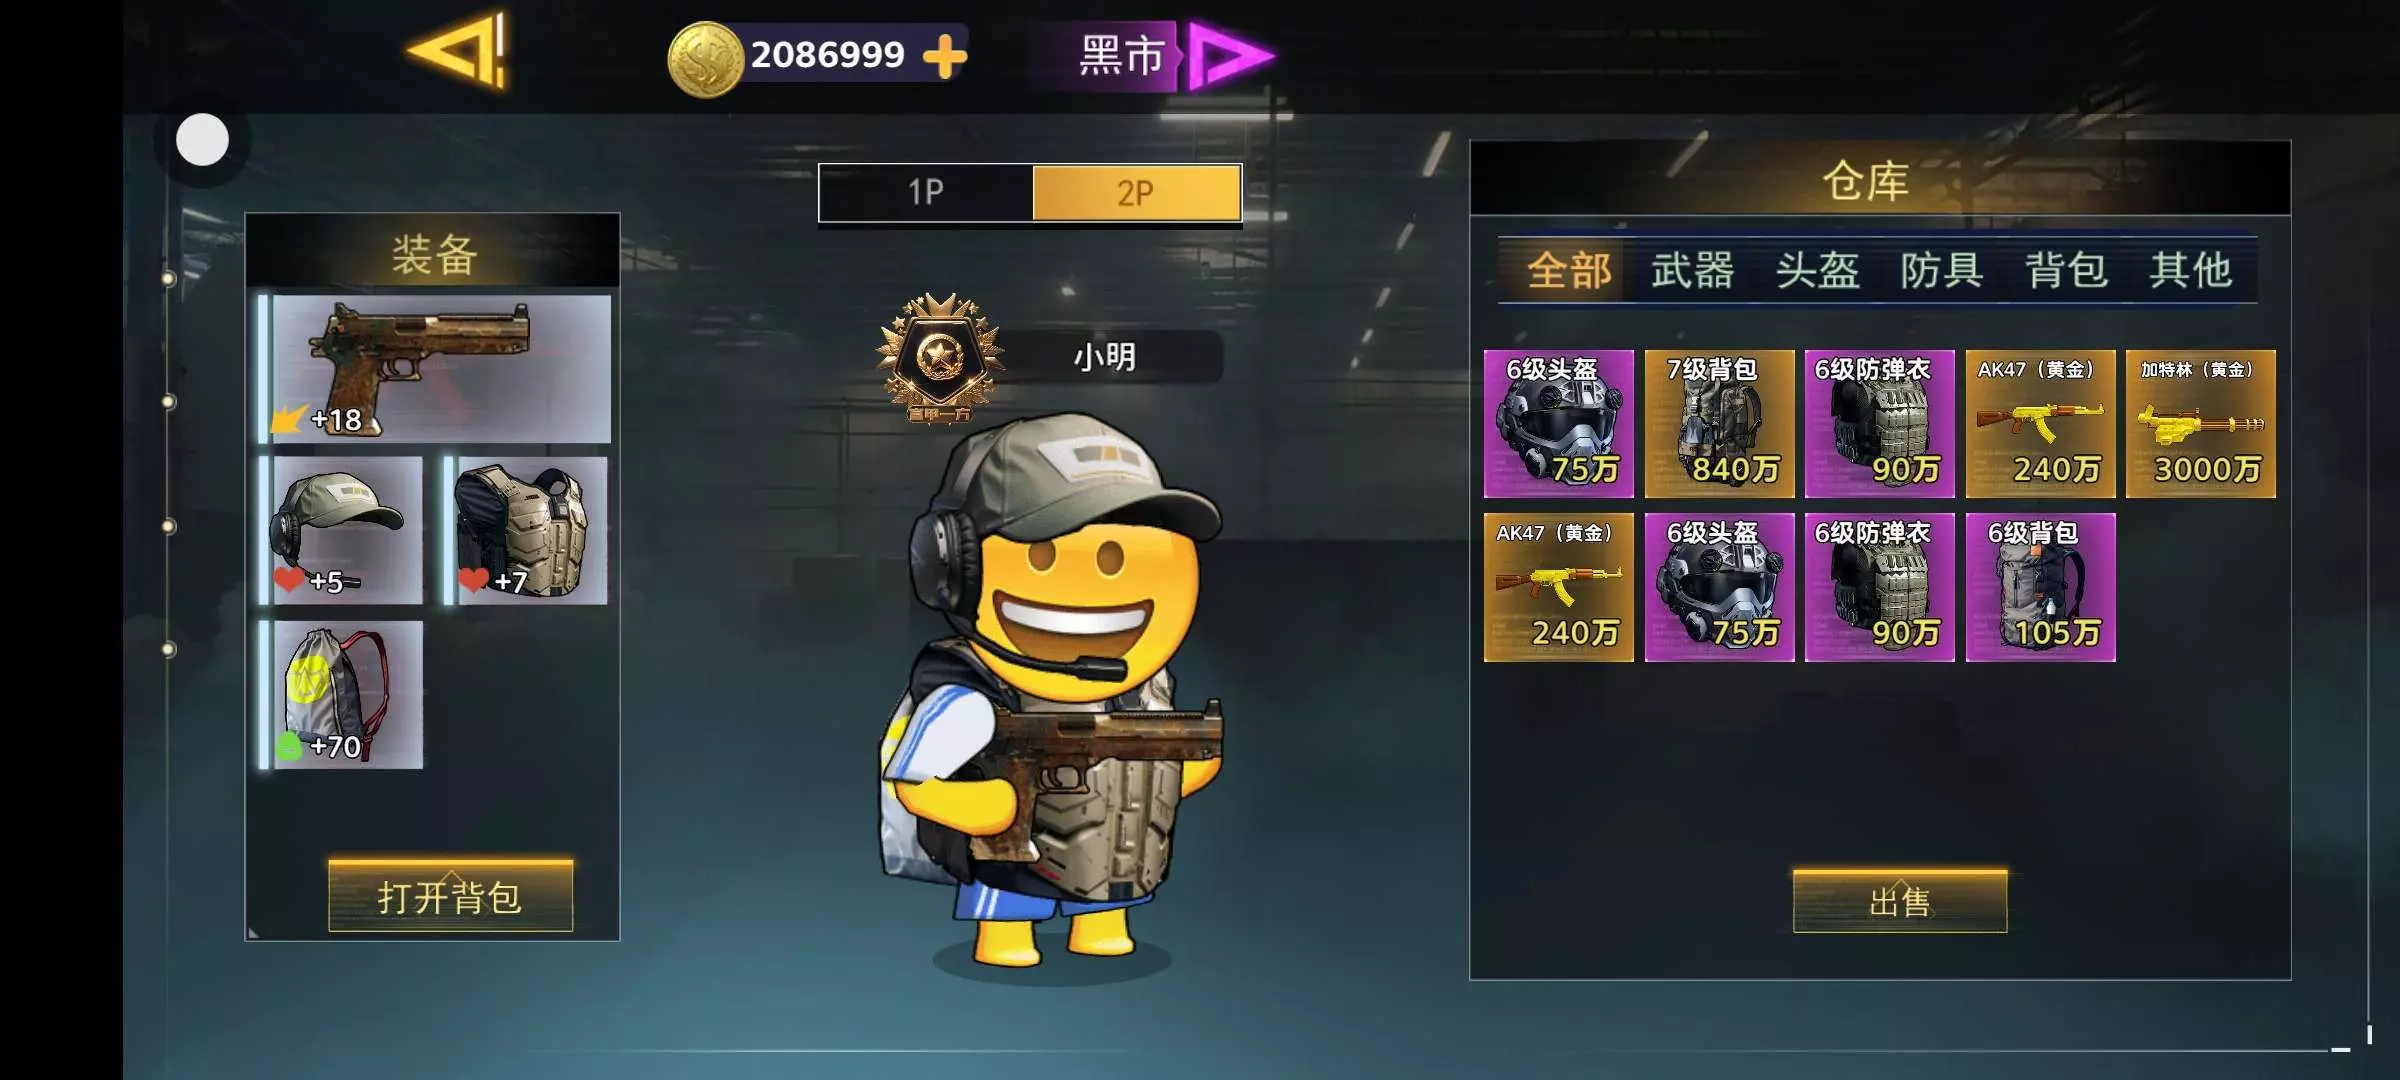Select the equipped rusty pistol slot
Image resolution: width=2400 pixels, height=1080 pixels.
tap(435, 368)
